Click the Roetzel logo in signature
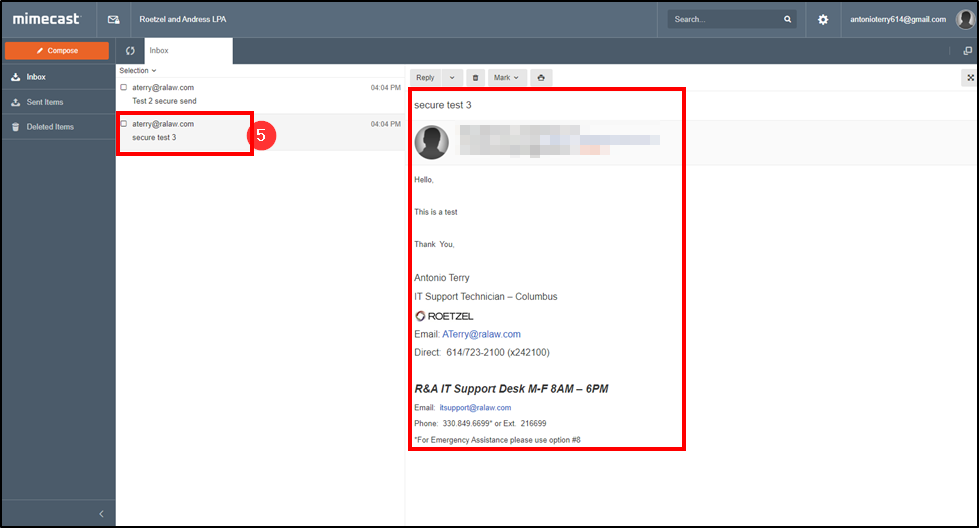The image size is (979, 528). point(445,316)
